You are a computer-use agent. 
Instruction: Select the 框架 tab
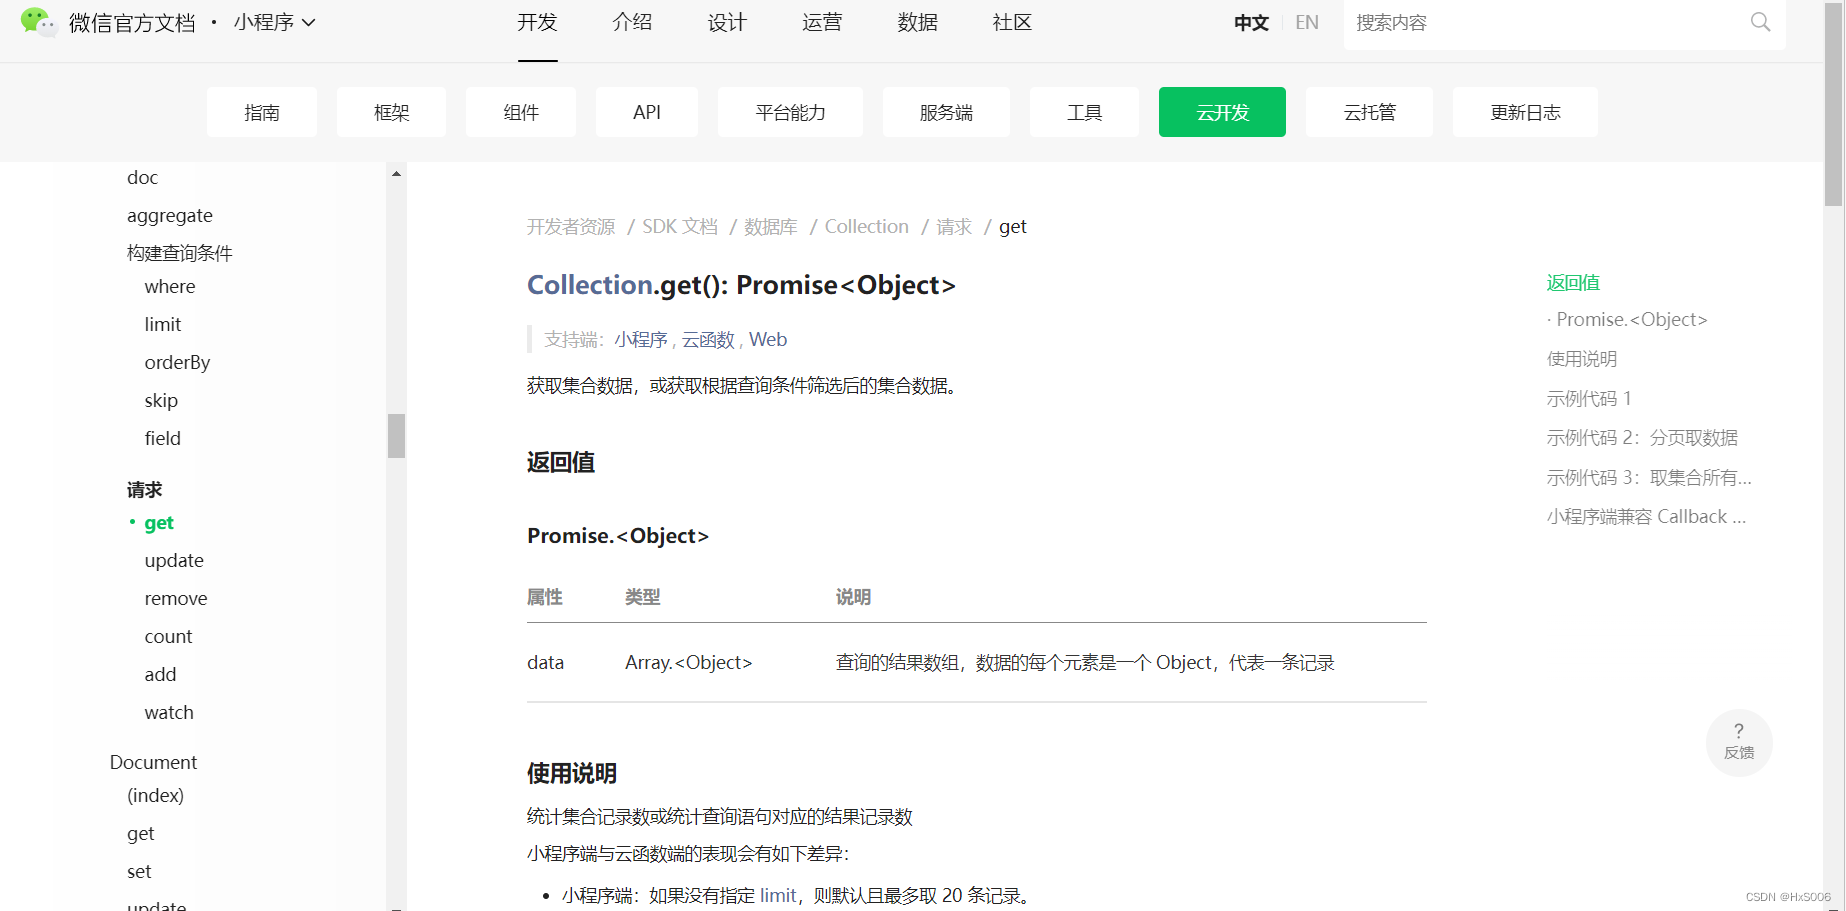391,112
